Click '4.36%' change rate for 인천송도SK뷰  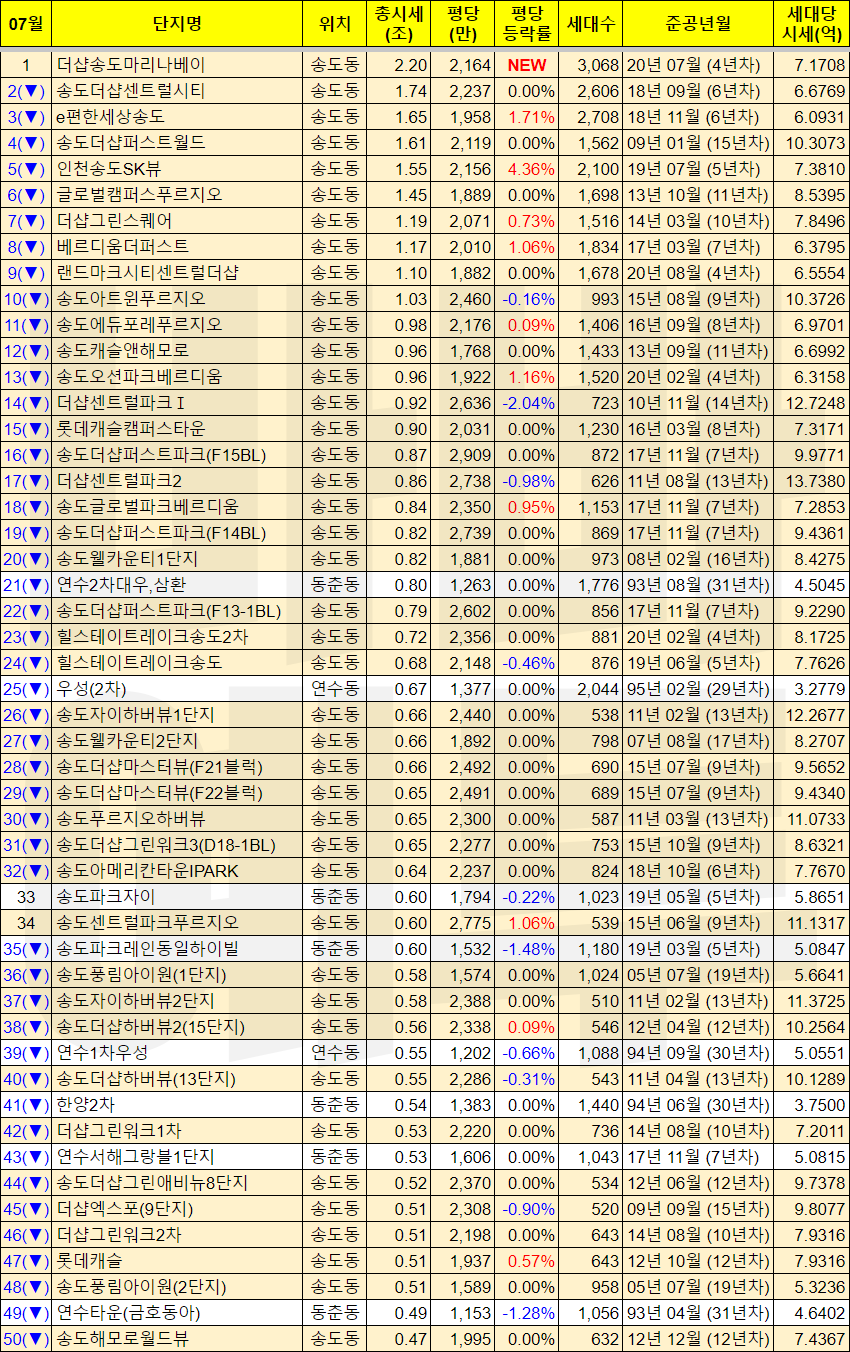pyautogui.click(x=531, y=169)
